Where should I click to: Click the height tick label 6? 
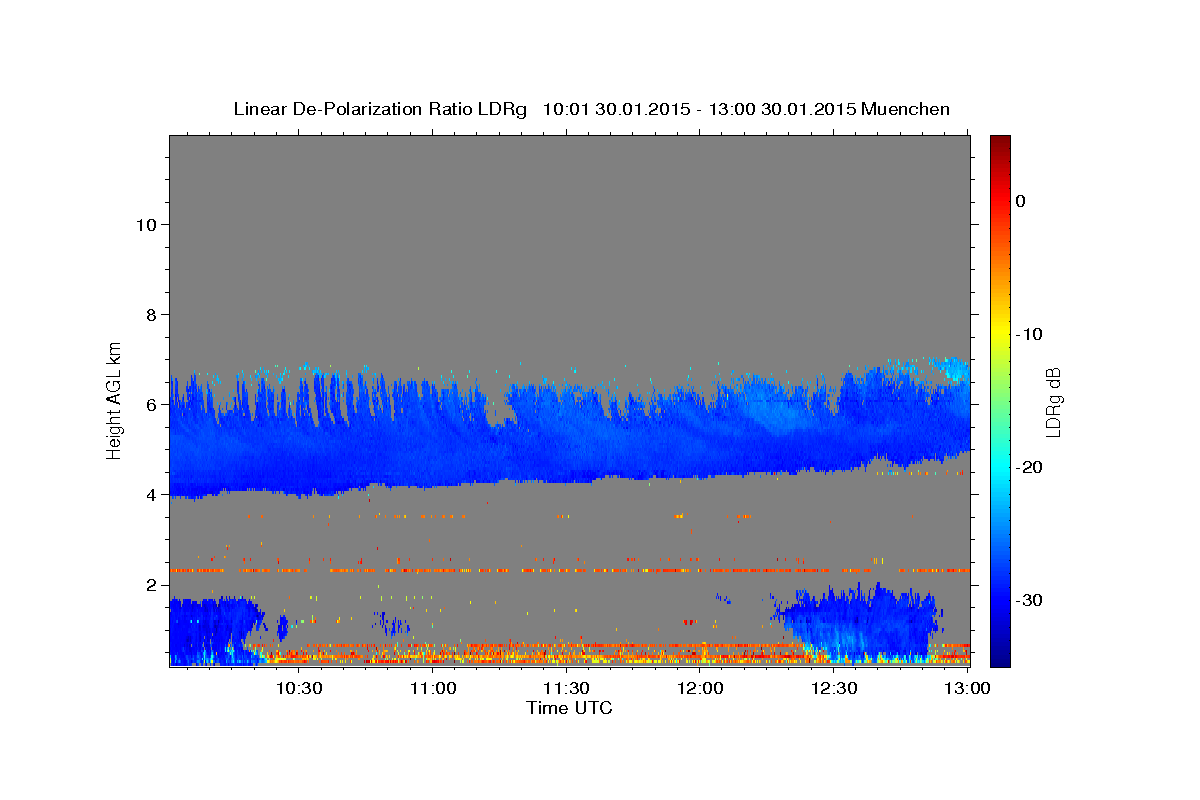[x=151, y=404]
